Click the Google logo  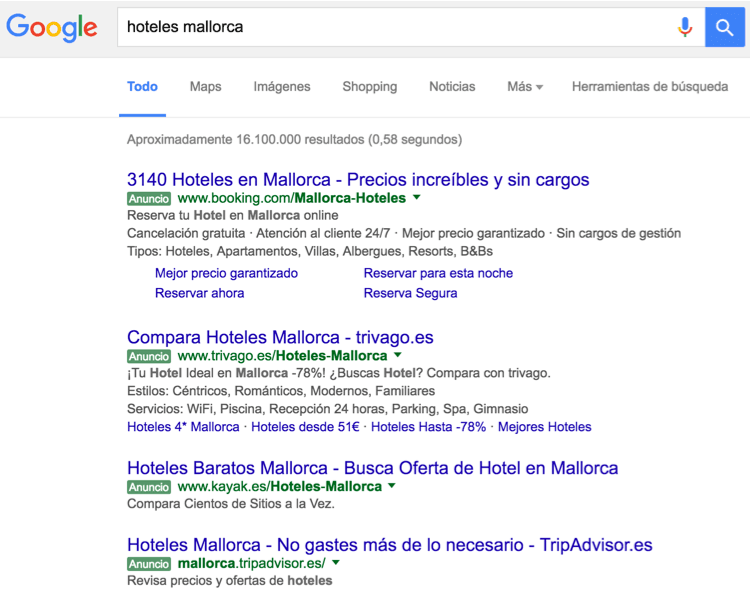click(x=52, y=28)
